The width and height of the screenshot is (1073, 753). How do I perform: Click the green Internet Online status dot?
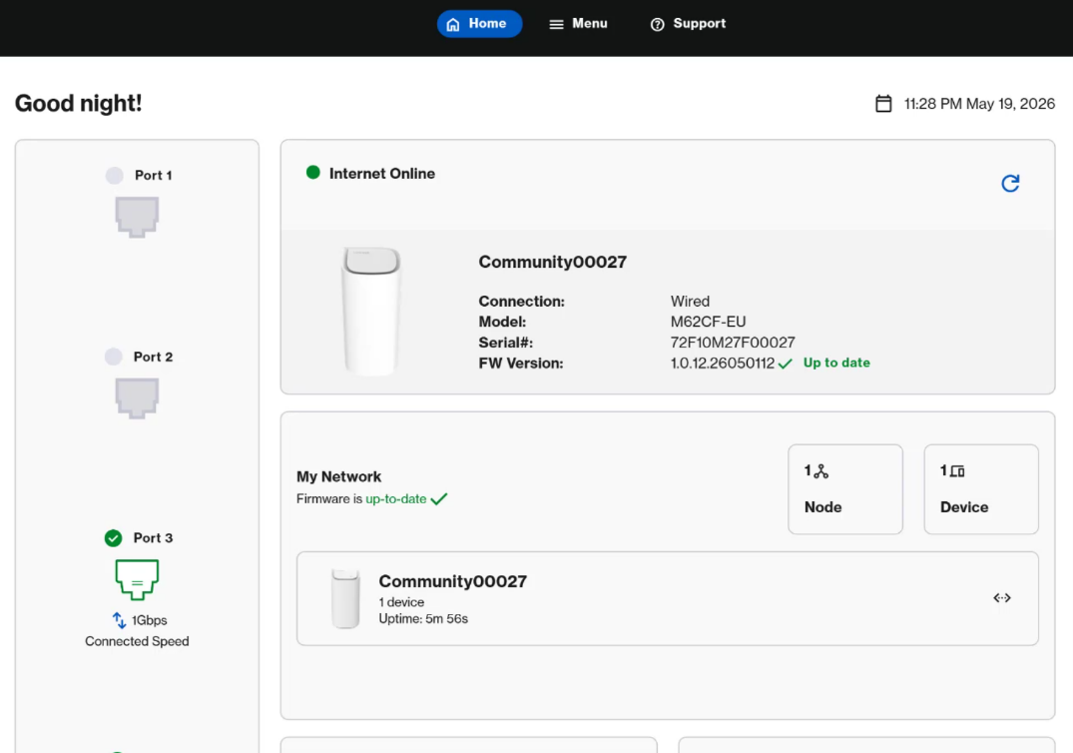(x=313, y=173)
